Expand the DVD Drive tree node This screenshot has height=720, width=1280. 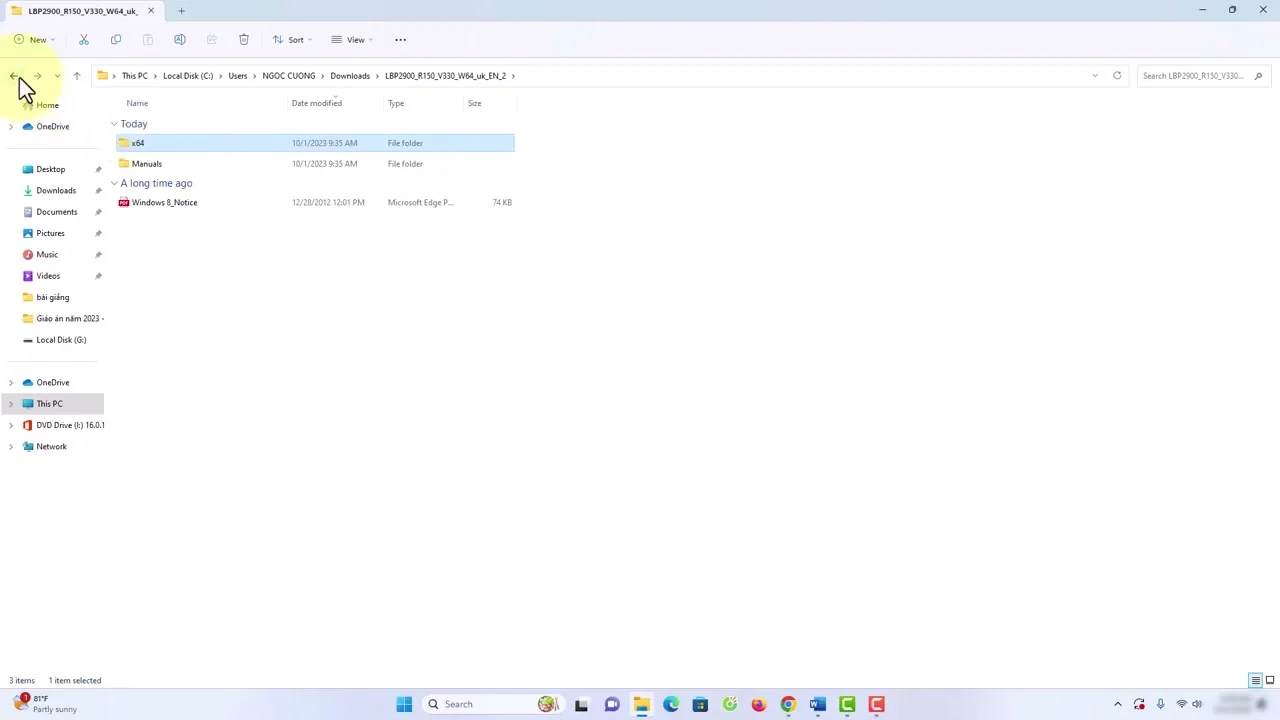pyautogui.click(x=11, y=425)
